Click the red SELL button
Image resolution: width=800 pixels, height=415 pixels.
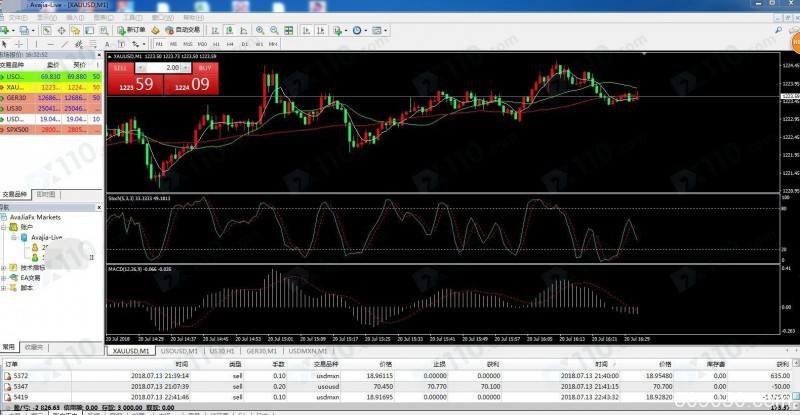coord(121,68)
